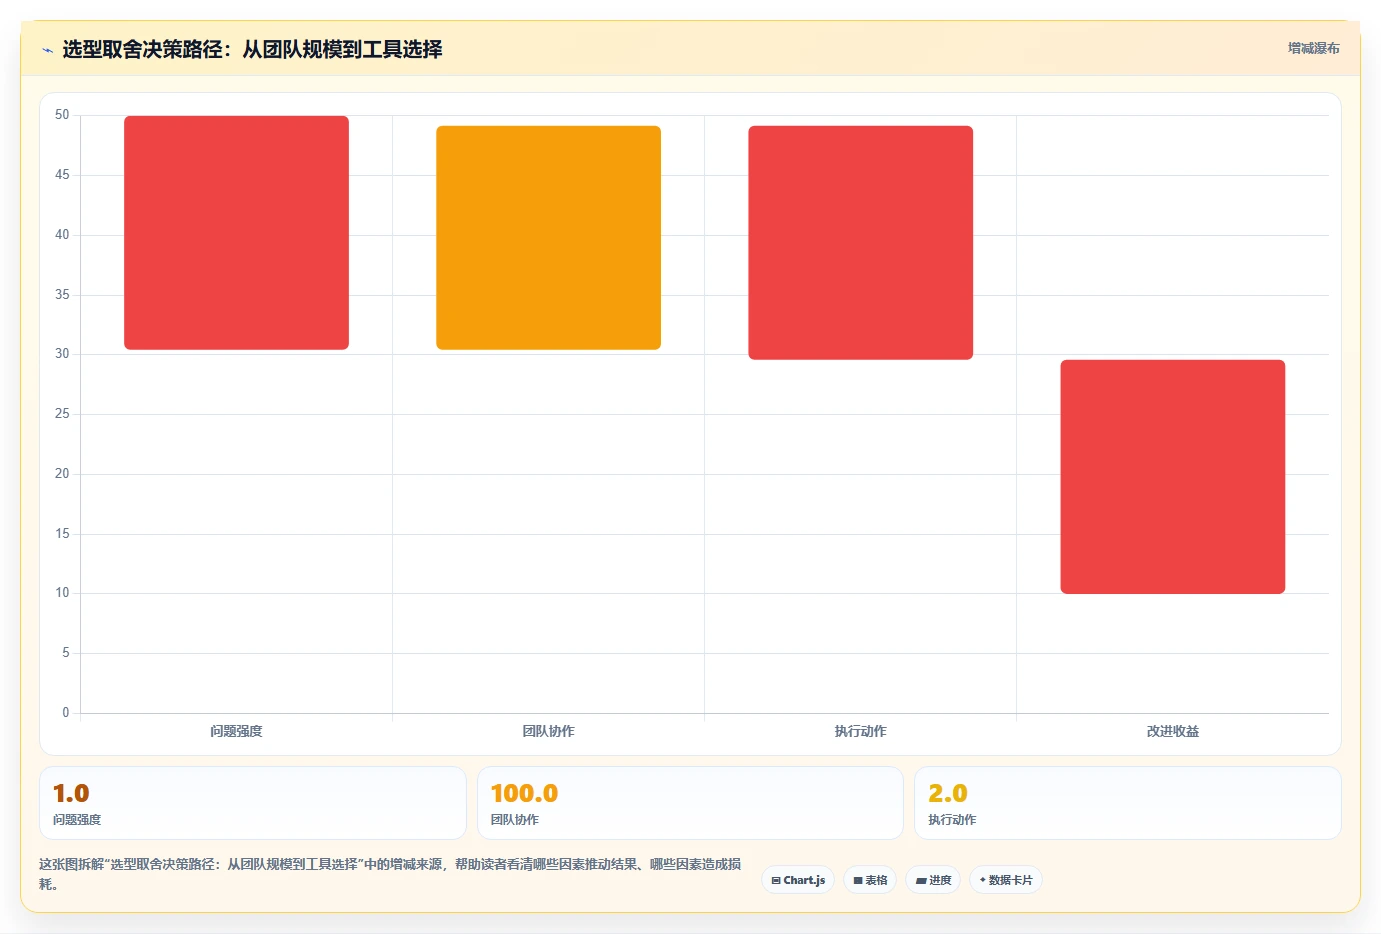
Task: Select the 团队协作 card showing 100.0
Action: click(x=690, y=803)
